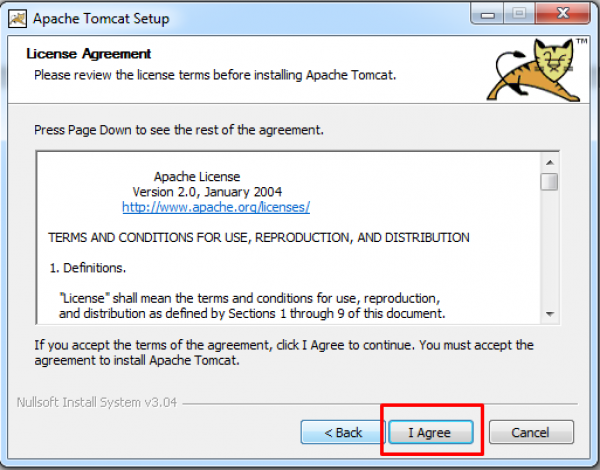Click the "1. Definitions." line in license
The image size is (600, 470).
pos(88,268)
